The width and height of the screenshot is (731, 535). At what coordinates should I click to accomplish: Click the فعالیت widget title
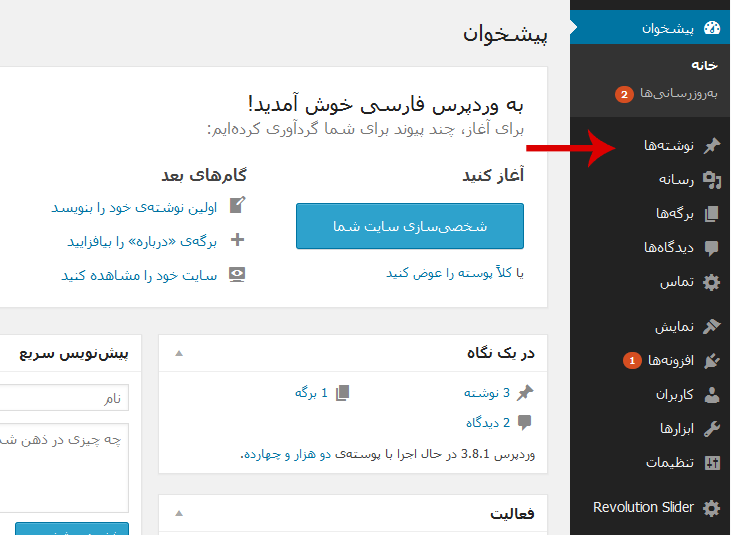point(512,514)
